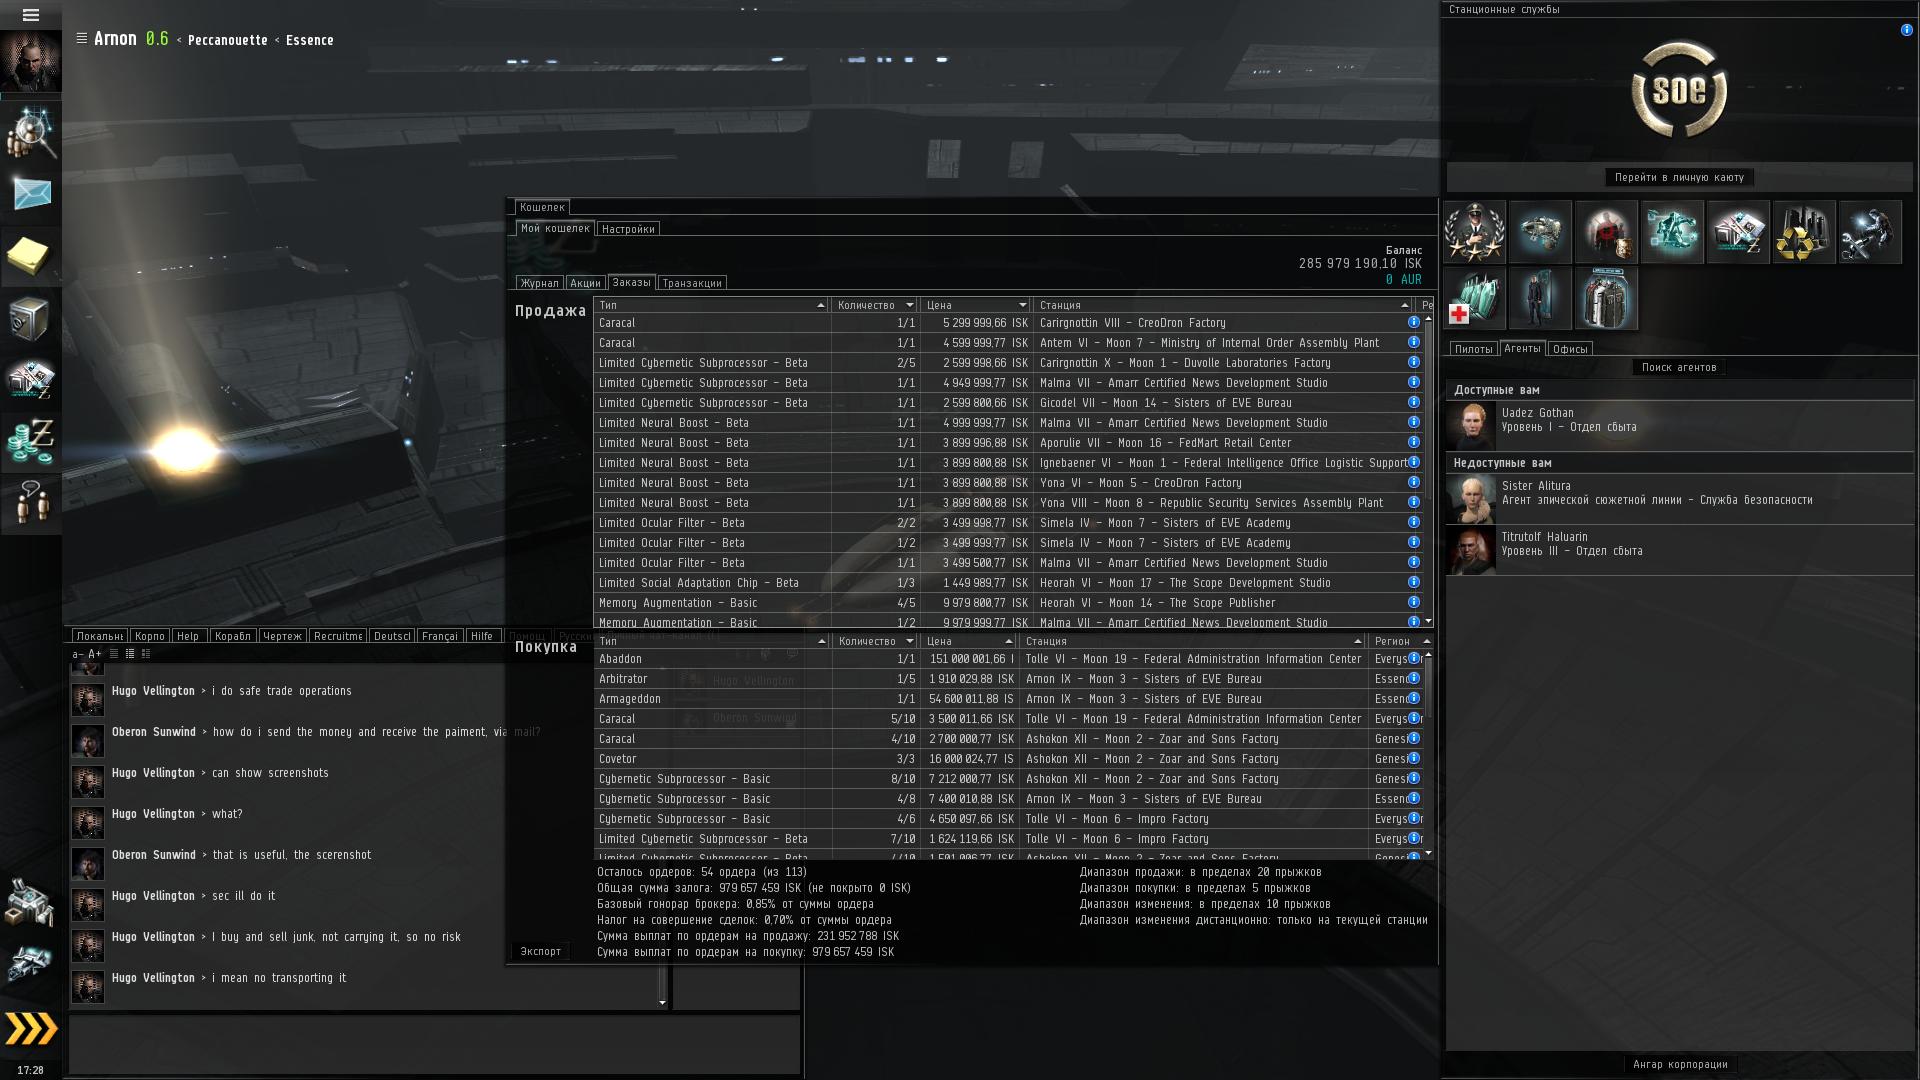Image resolution: width=1920 pixels, height=1080 pixels.
Task: Sort buy orders by Тип column
Action: [711, 641]
